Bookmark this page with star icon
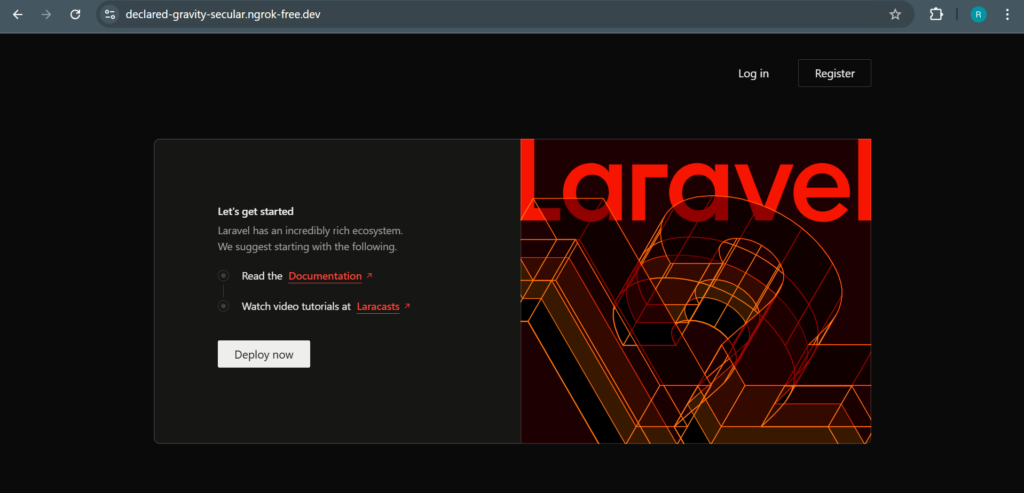 coord(895,14)
